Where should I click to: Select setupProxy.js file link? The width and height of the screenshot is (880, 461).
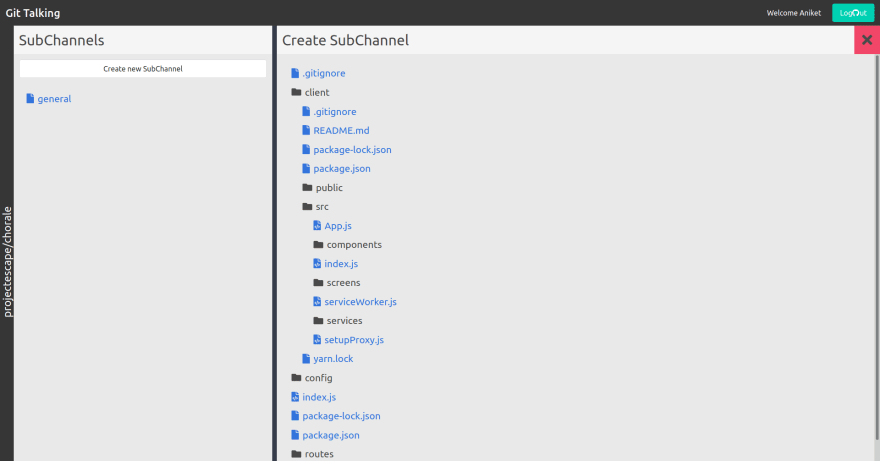point(354,340)
